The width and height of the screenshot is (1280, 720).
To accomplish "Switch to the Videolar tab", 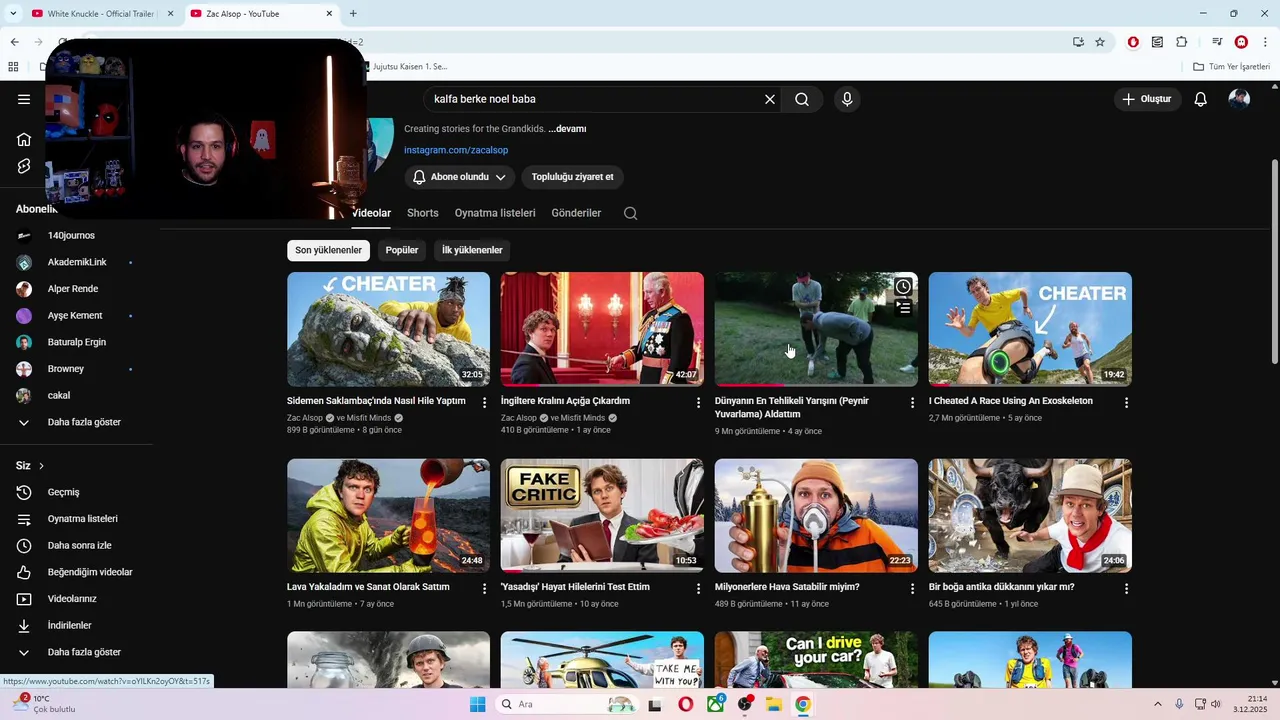I will 371,213.
